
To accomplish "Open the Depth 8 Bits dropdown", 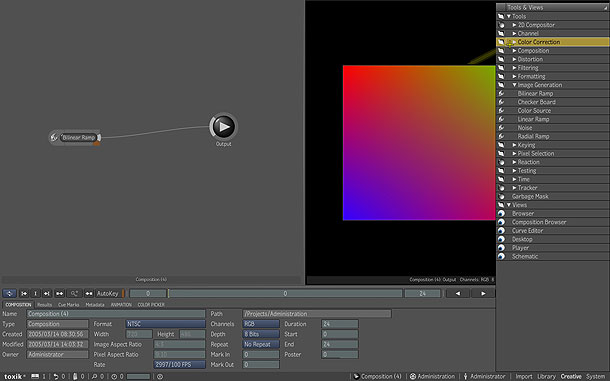I will tap(261, 334).
